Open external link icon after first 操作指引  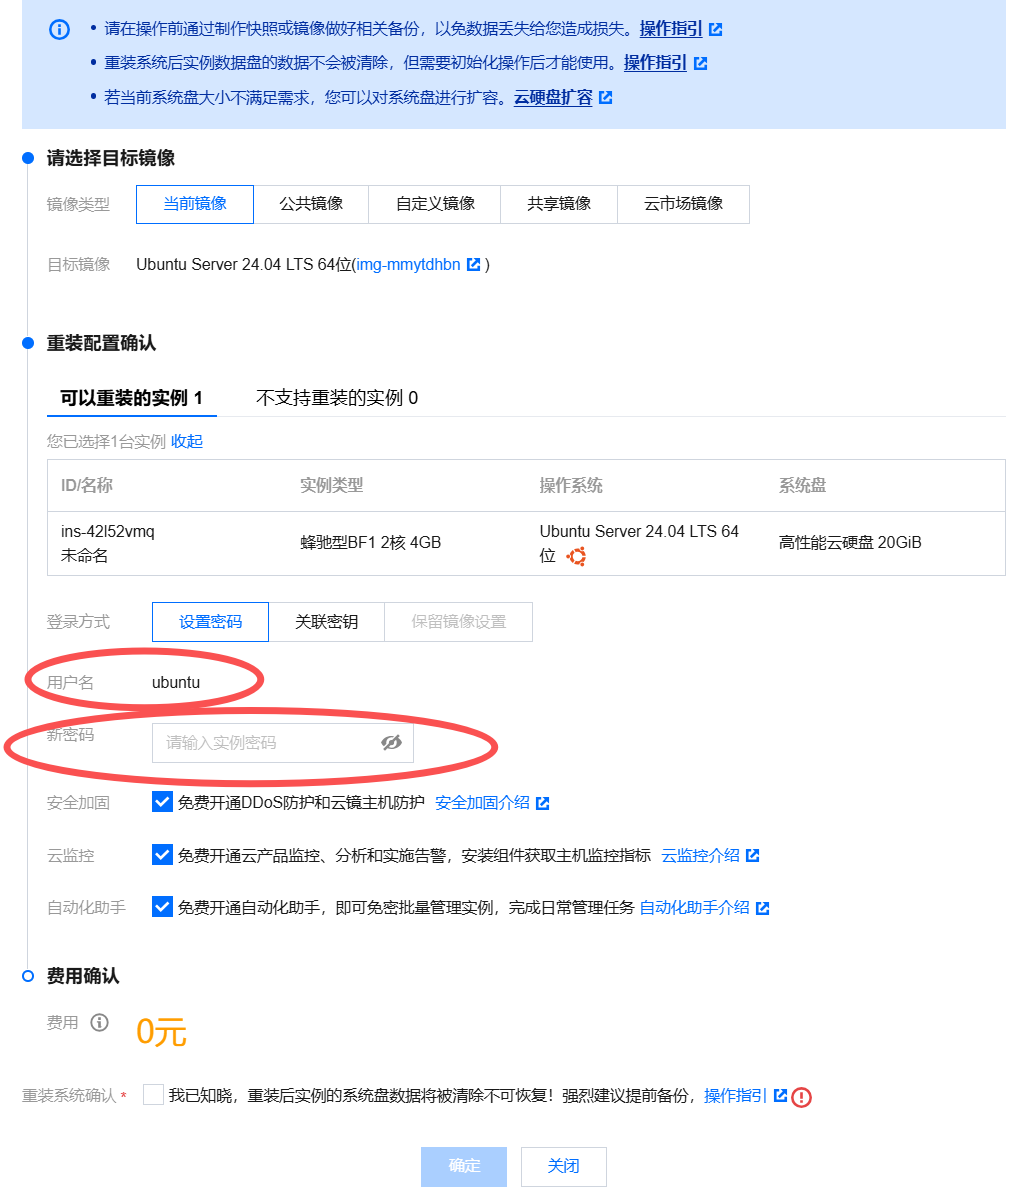pyautogui.click(x=716, y=29)
